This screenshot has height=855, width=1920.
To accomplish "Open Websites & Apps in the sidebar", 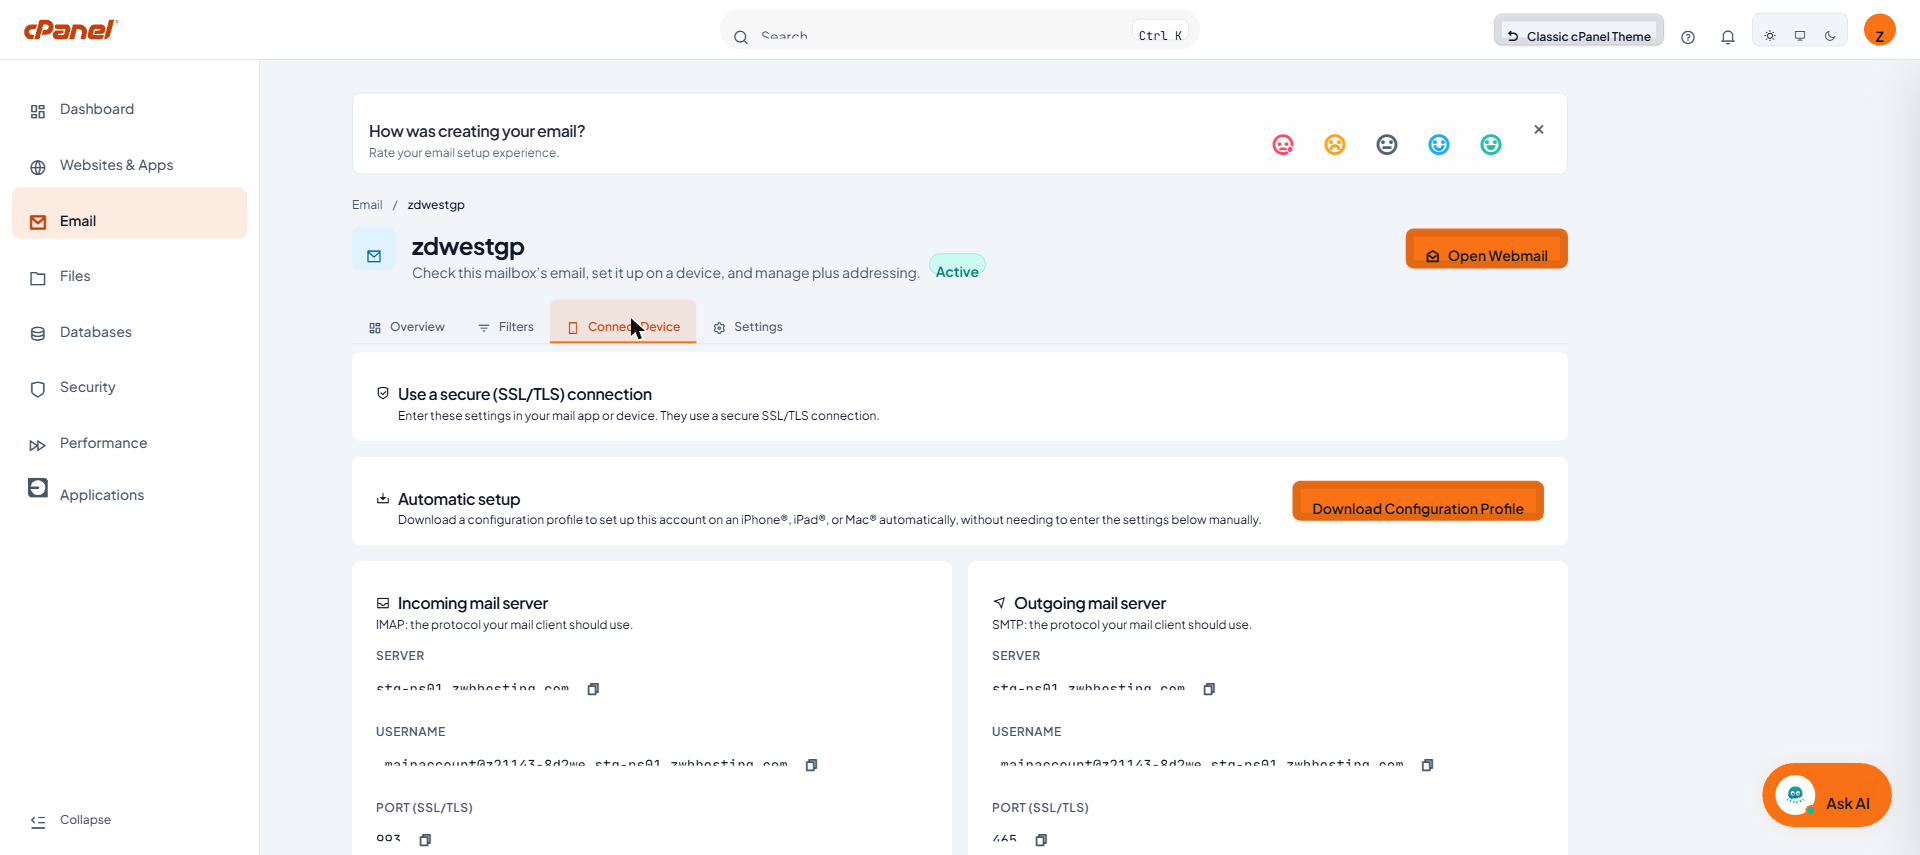I will point(129,166).
